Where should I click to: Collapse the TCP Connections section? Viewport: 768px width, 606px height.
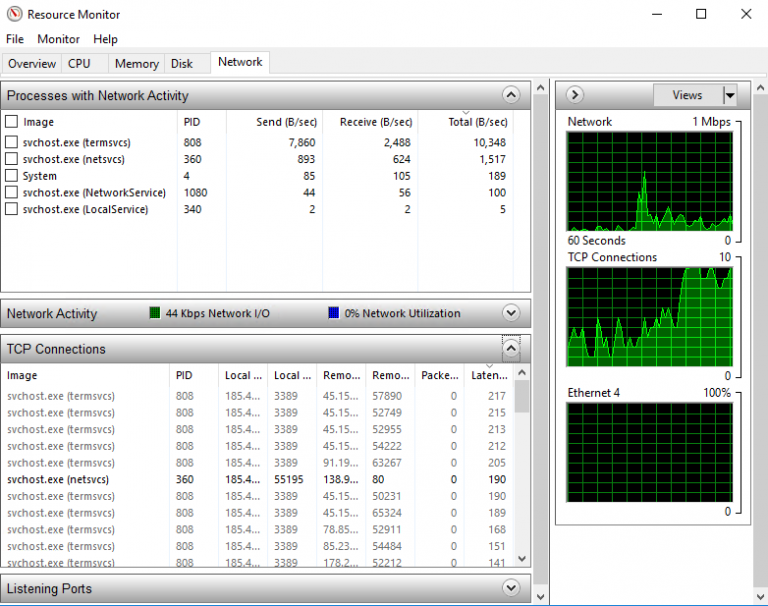(511, 349)
